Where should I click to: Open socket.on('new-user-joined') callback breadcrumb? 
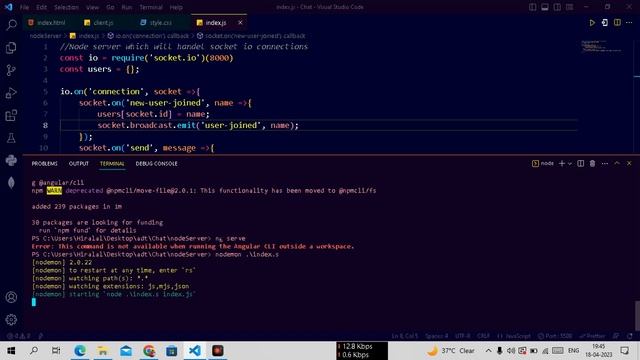tap(255, 36)
